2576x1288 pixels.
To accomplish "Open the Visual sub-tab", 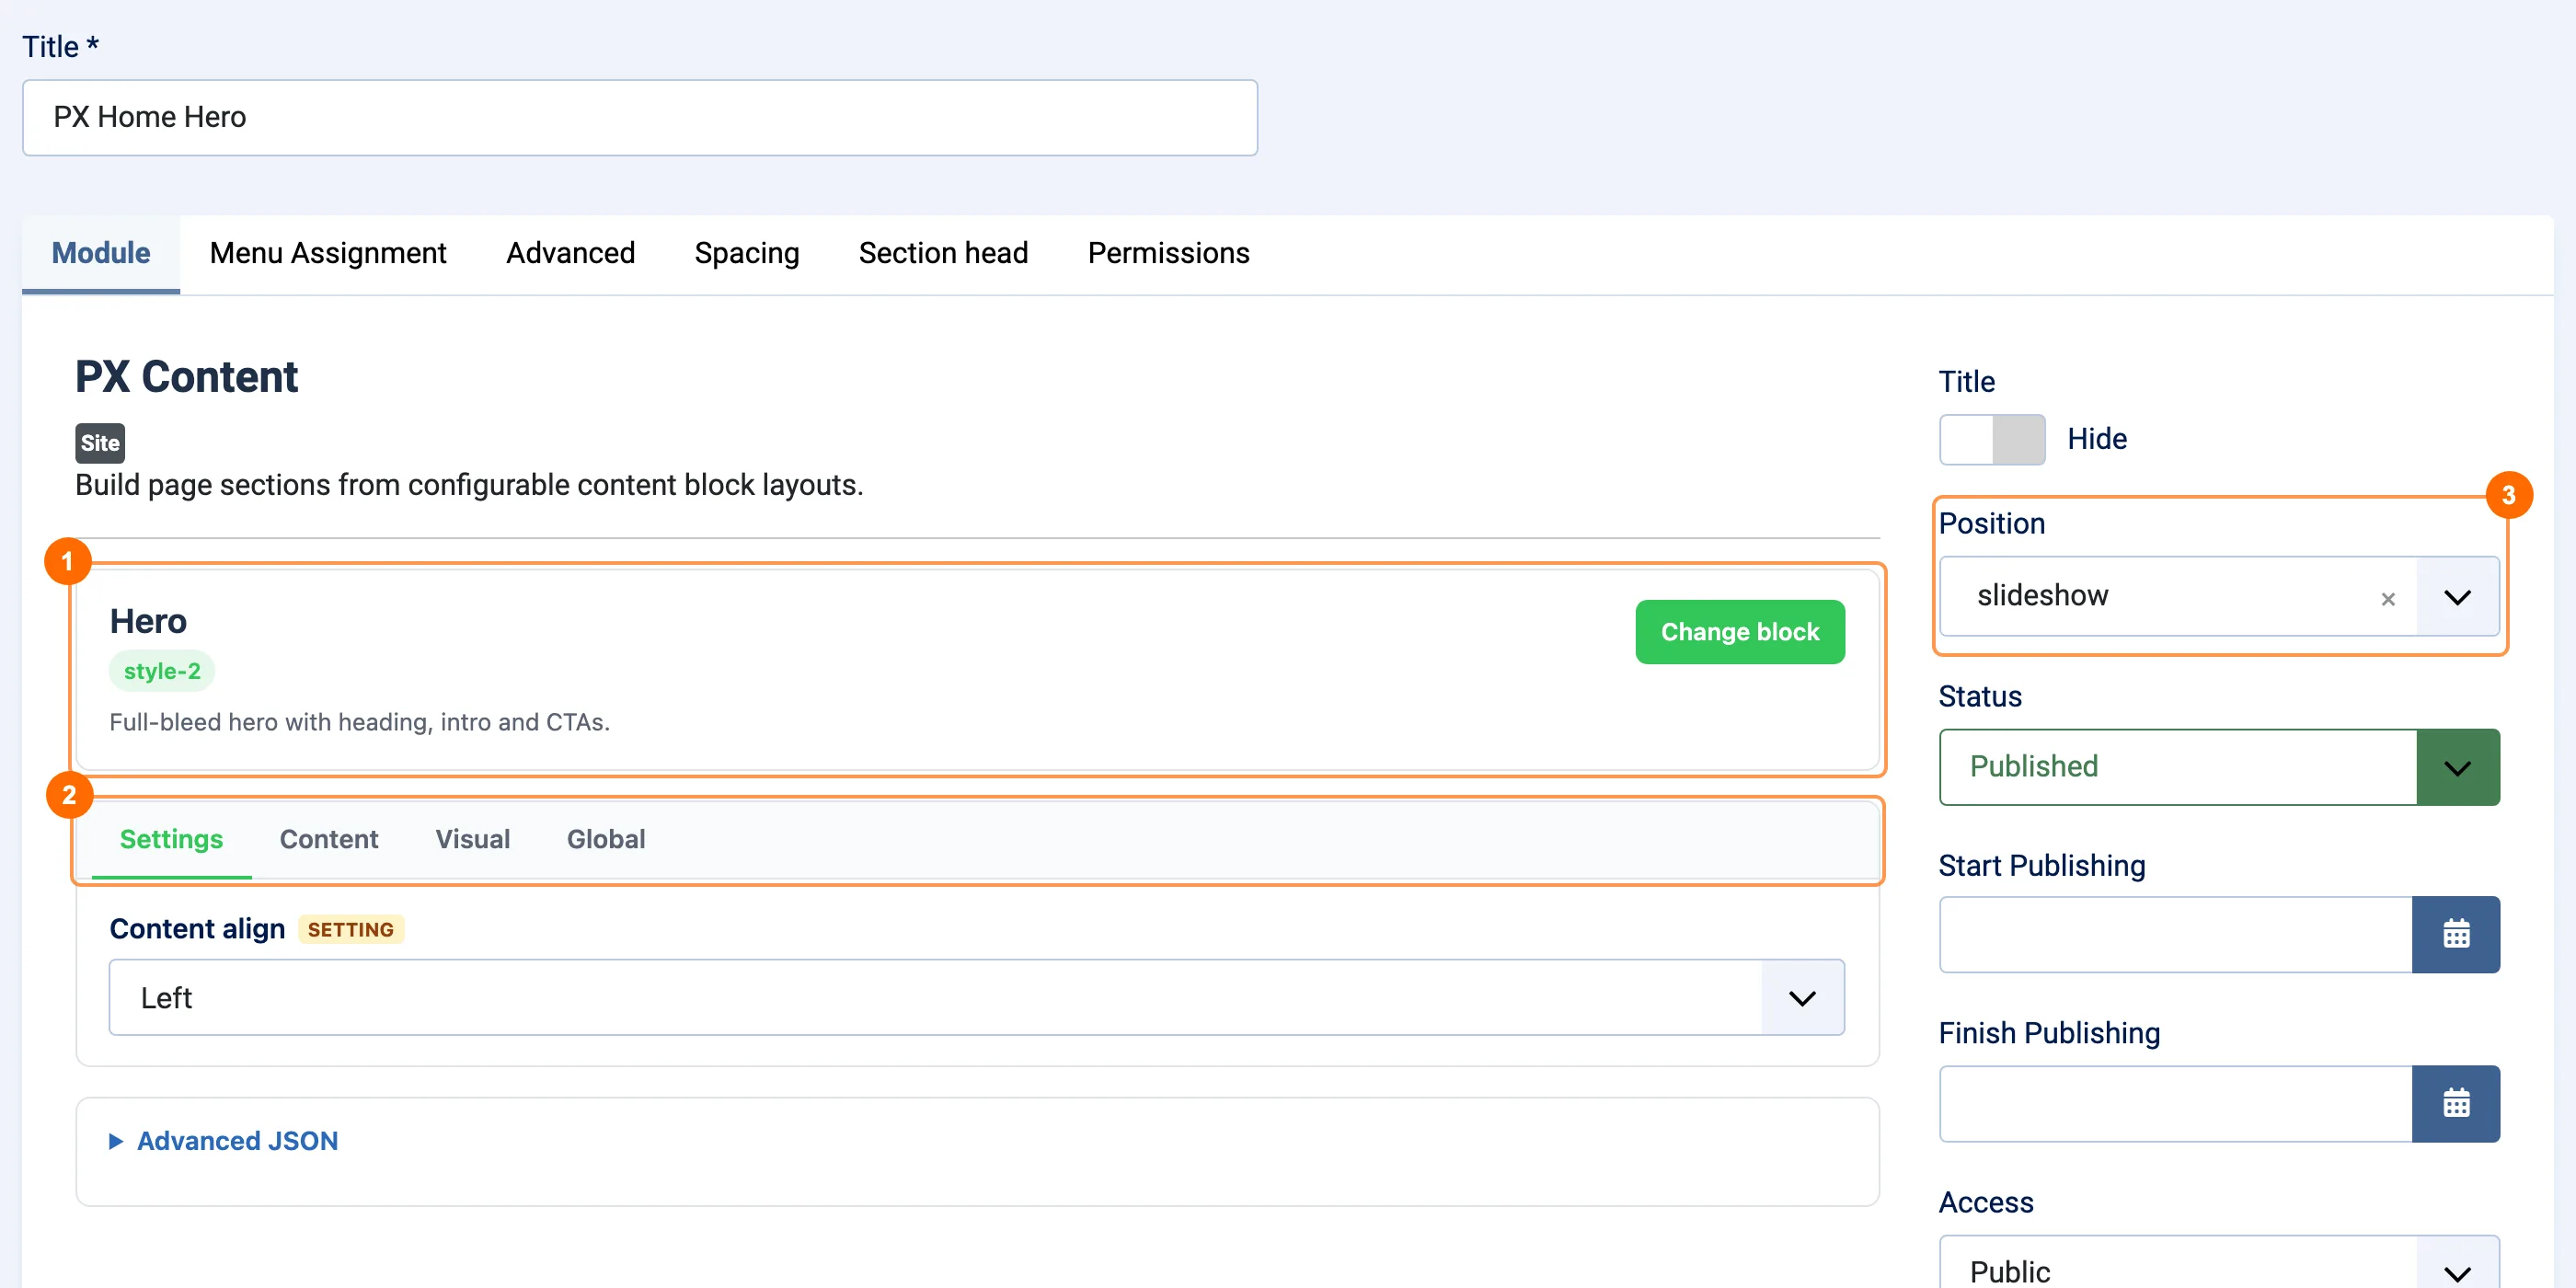I will (x=472, y=839).
